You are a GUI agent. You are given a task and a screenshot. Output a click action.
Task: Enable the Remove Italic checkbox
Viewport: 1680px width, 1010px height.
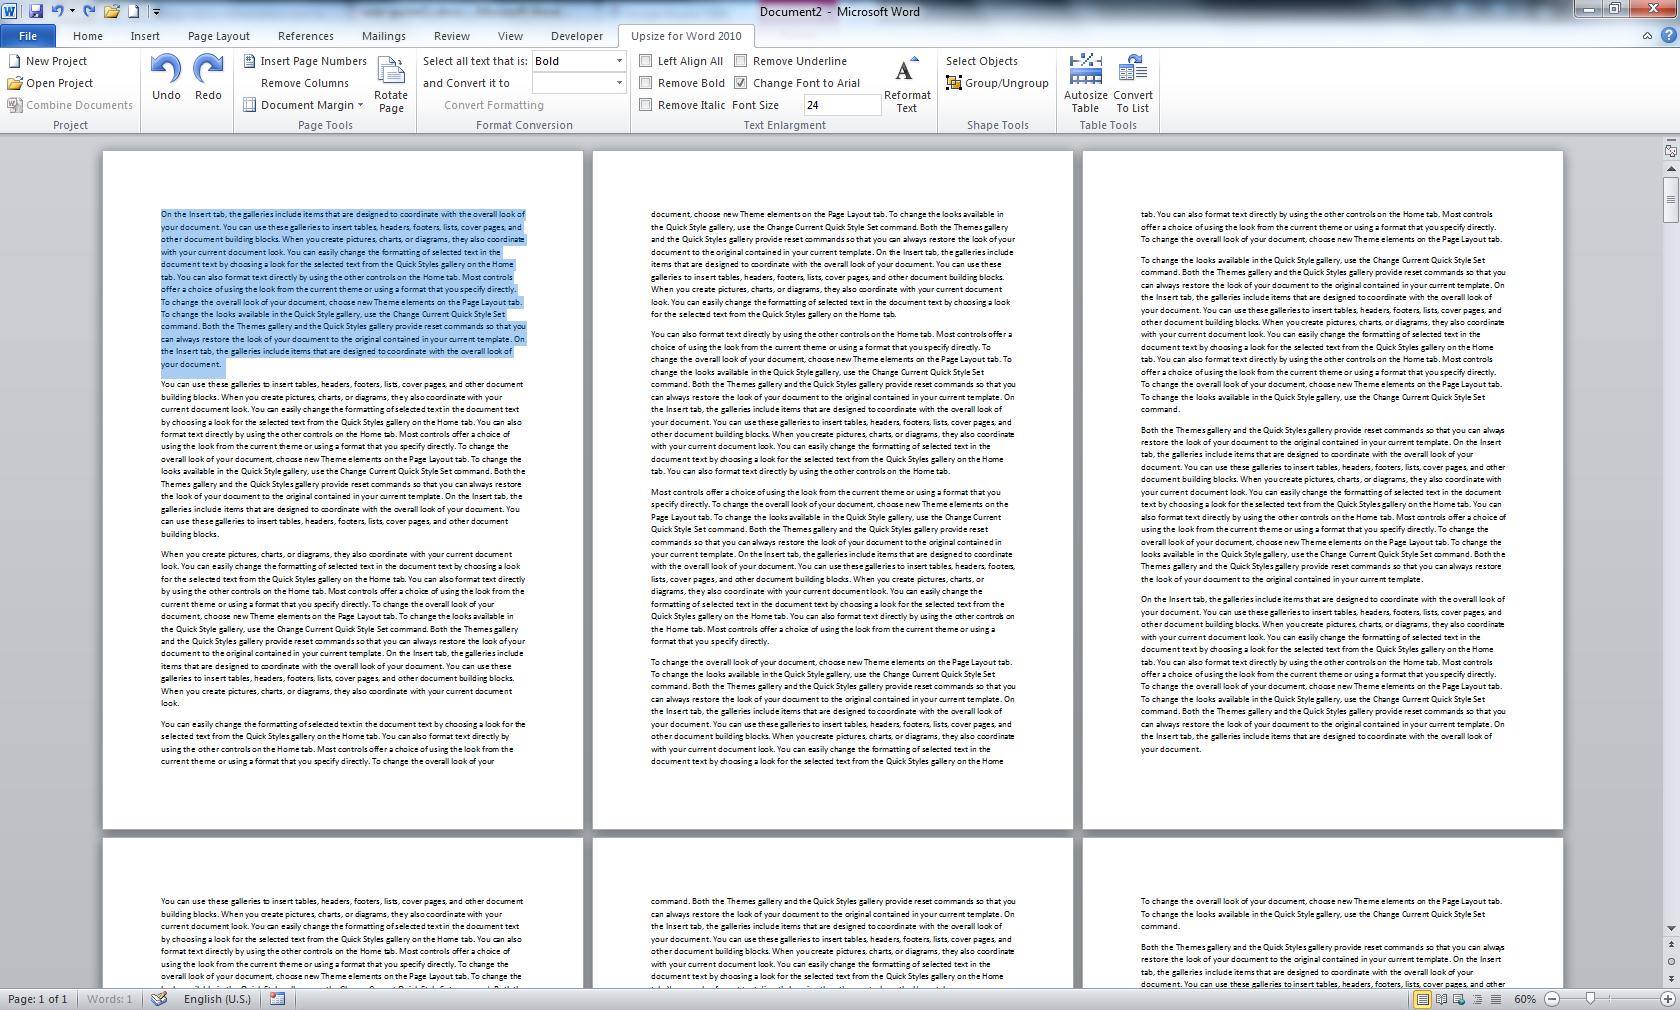pyautogui.click(x=646, y=105)
